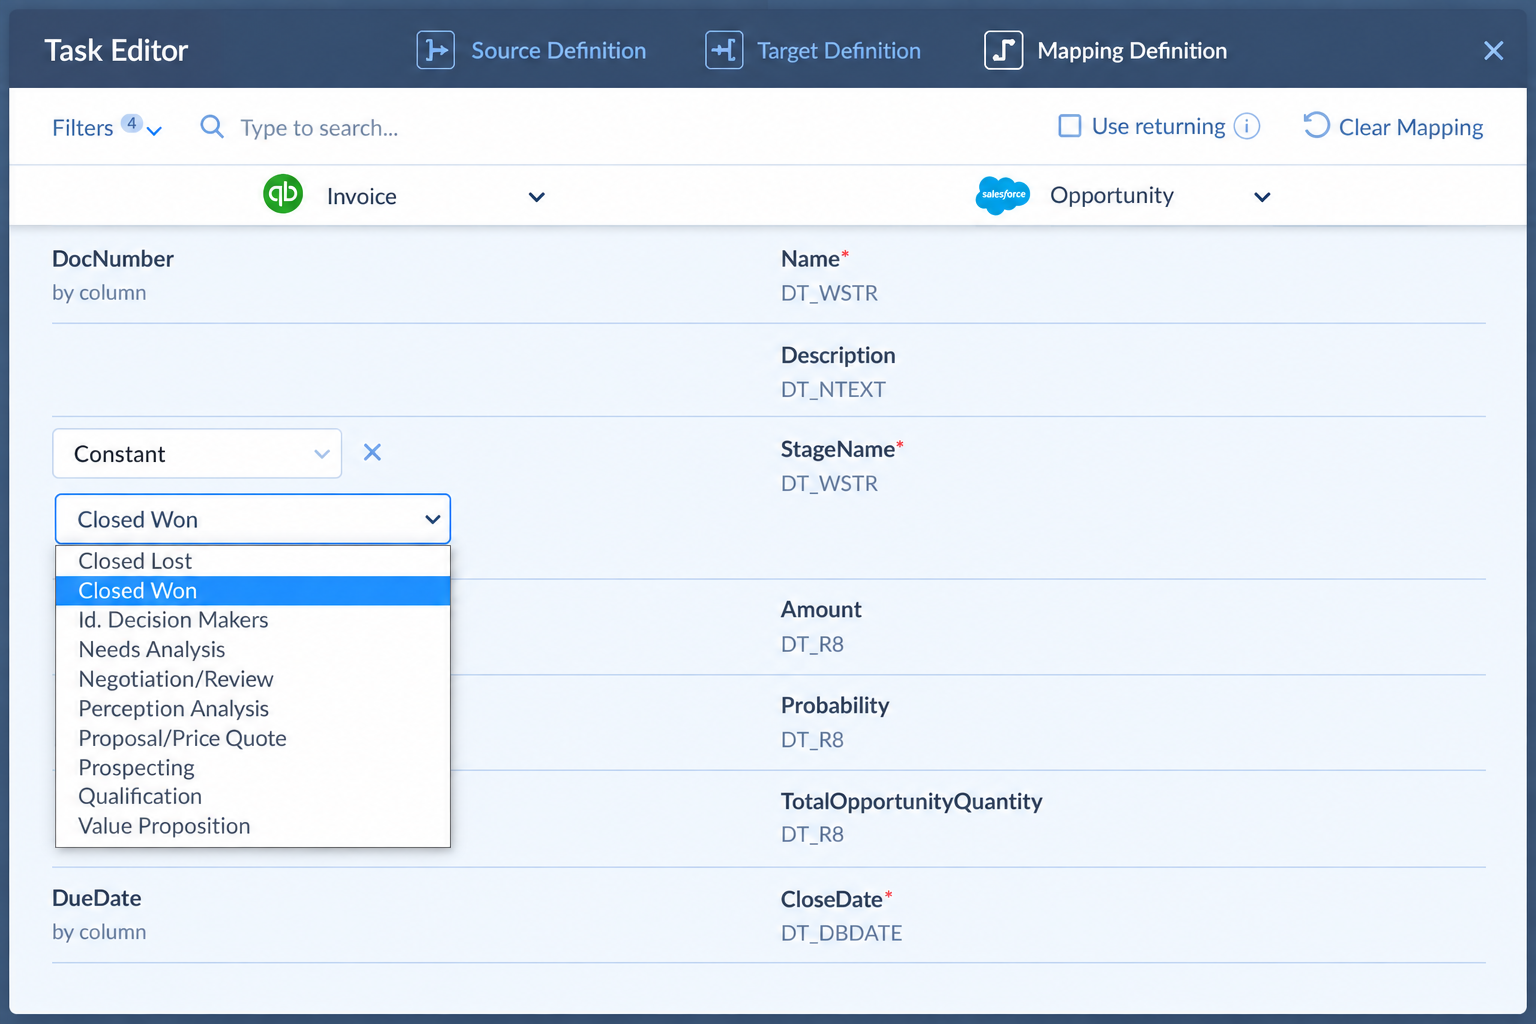
Task: Select the highlighted Closed Won option
Action: [253, 591]
